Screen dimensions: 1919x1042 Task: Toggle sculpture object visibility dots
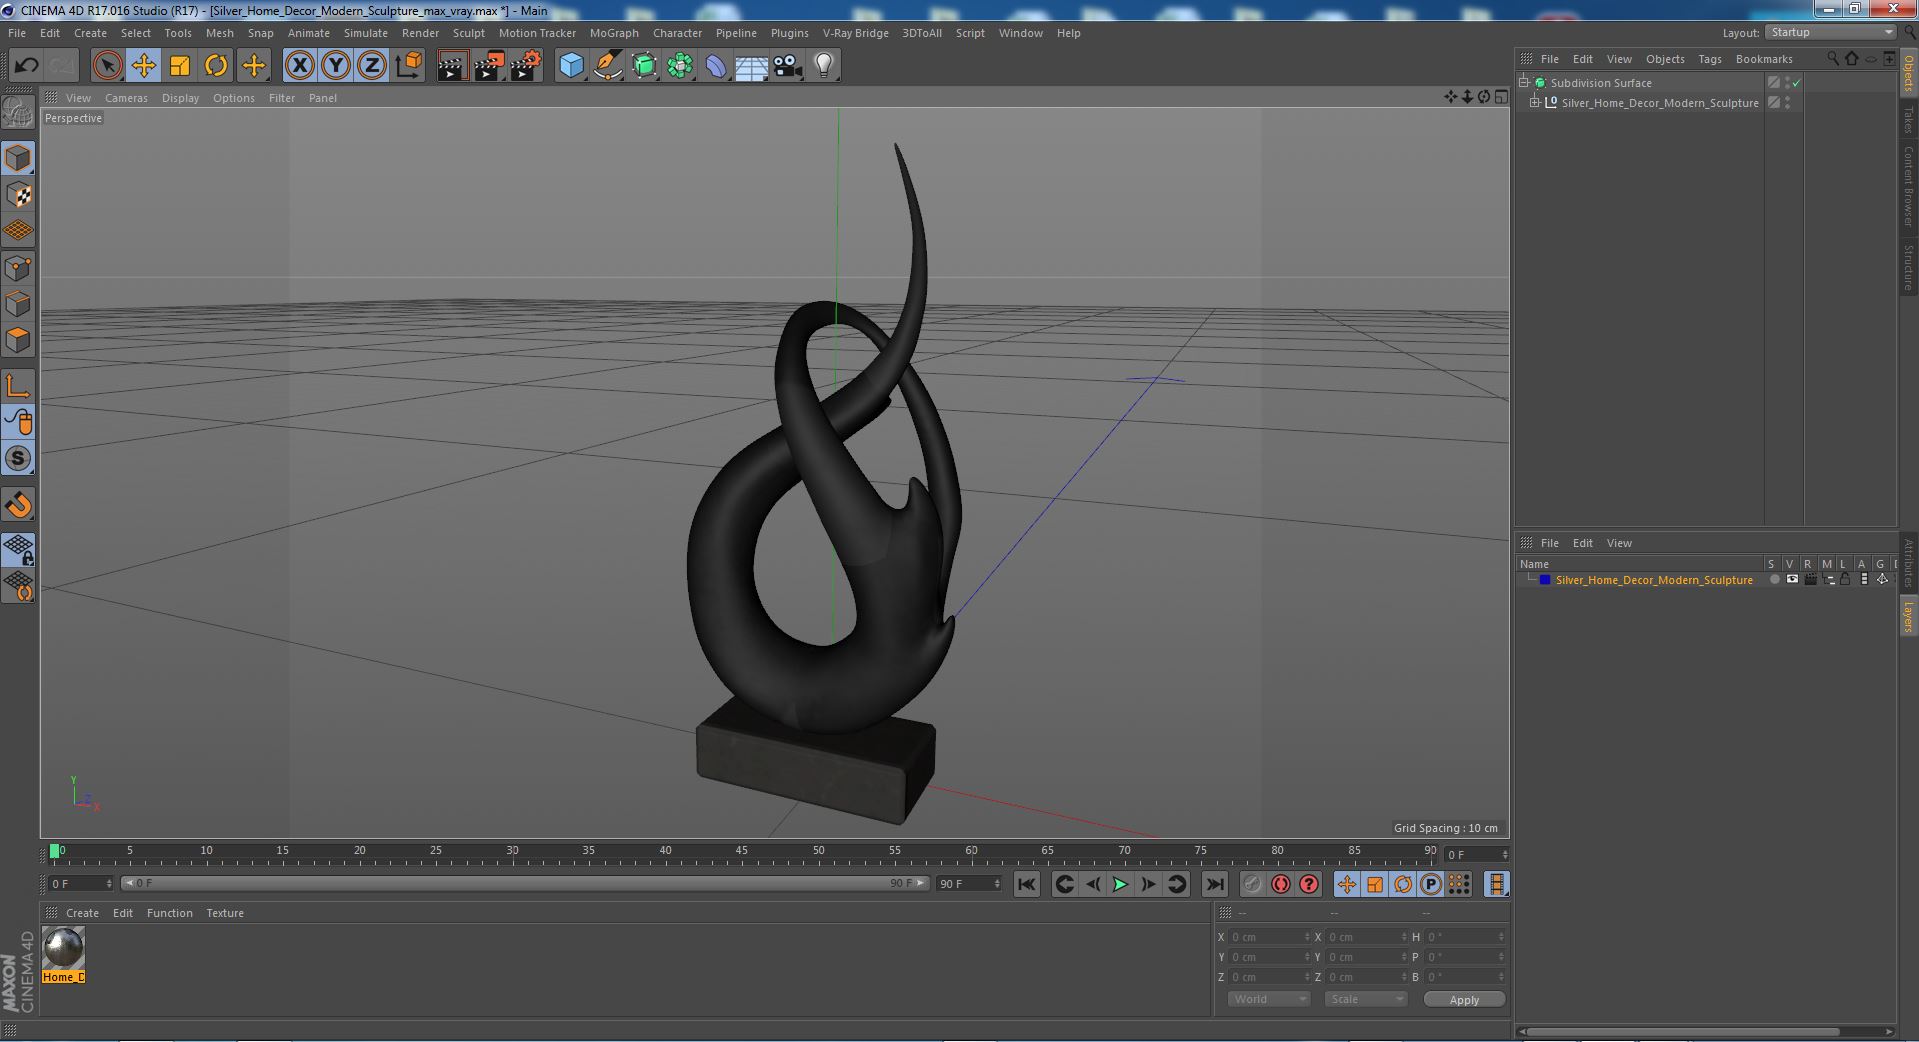pyautogui.click(x=1787, y=103)
